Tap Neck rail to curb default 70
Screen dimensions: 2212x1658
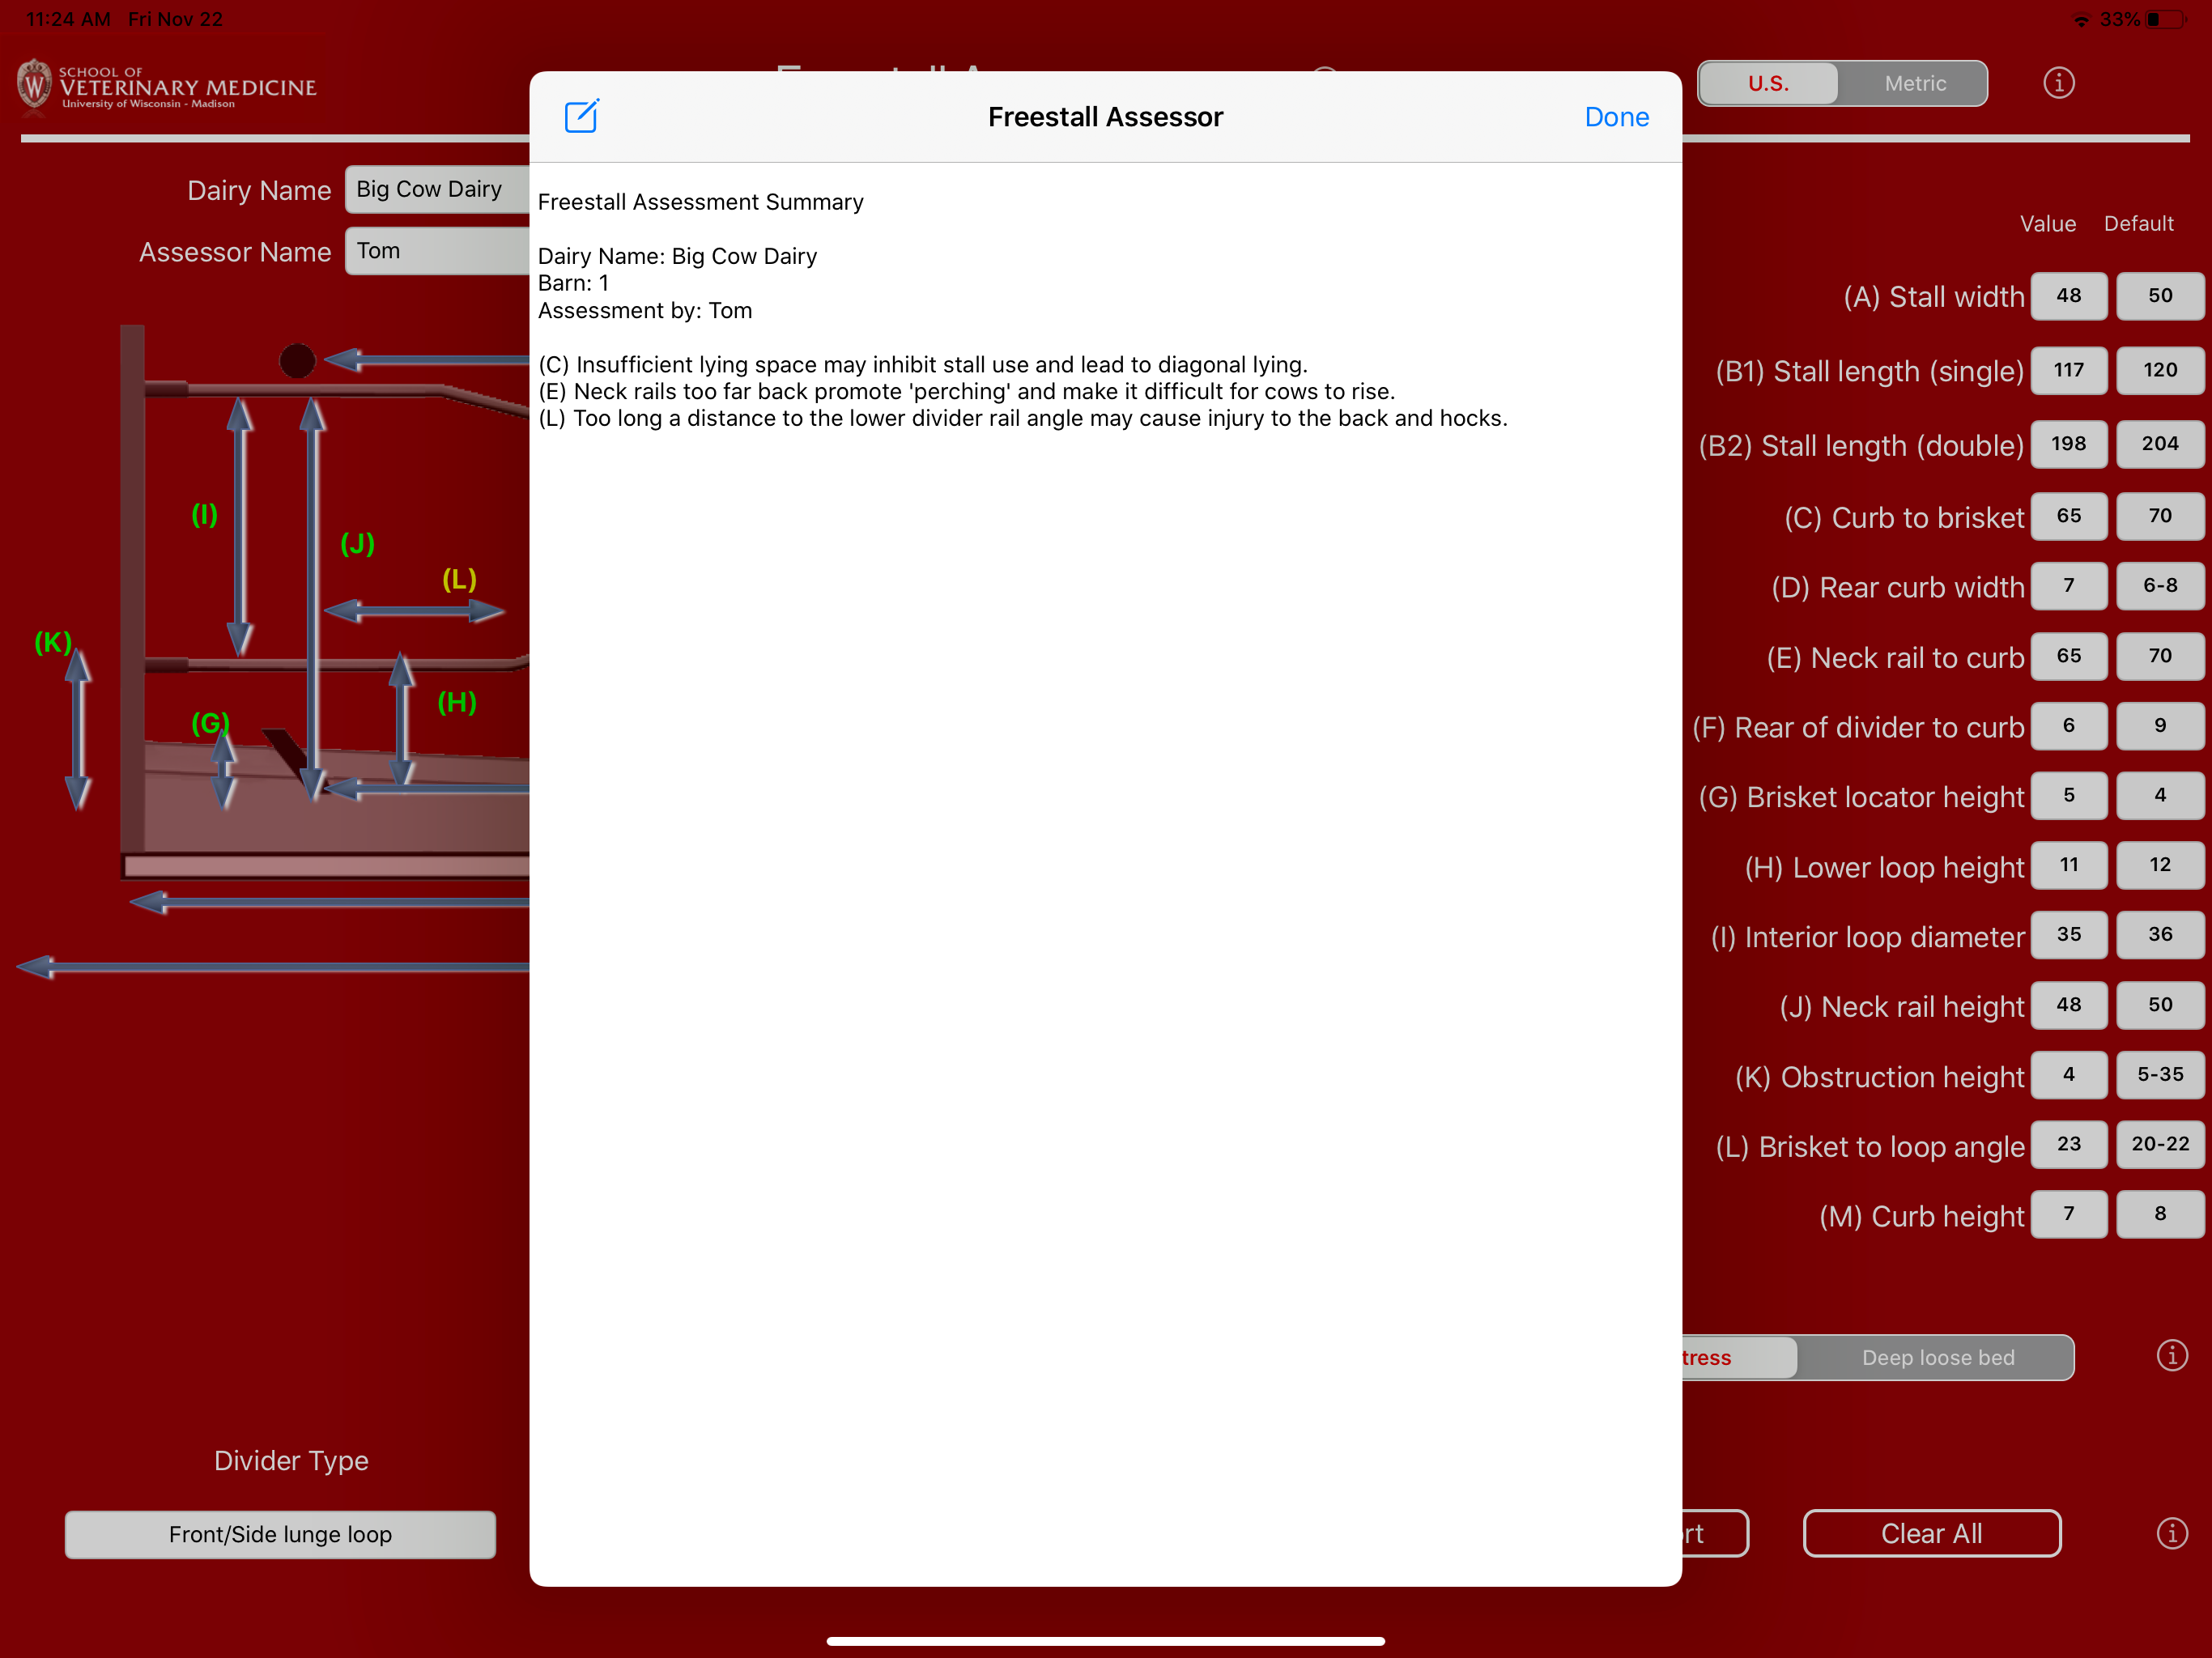click(x=2160, y=656)
